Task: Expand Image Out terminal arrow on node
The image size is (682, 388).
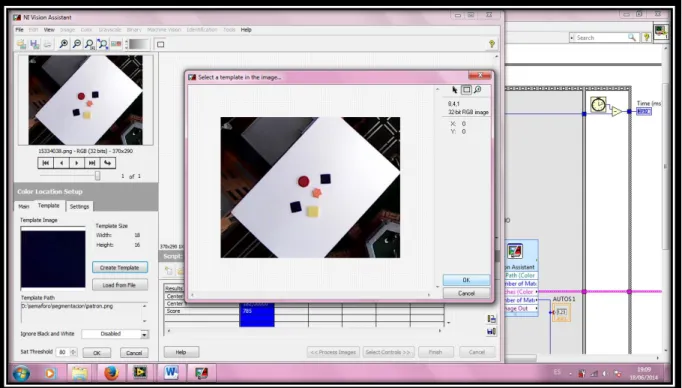Action: click(537, 308)
